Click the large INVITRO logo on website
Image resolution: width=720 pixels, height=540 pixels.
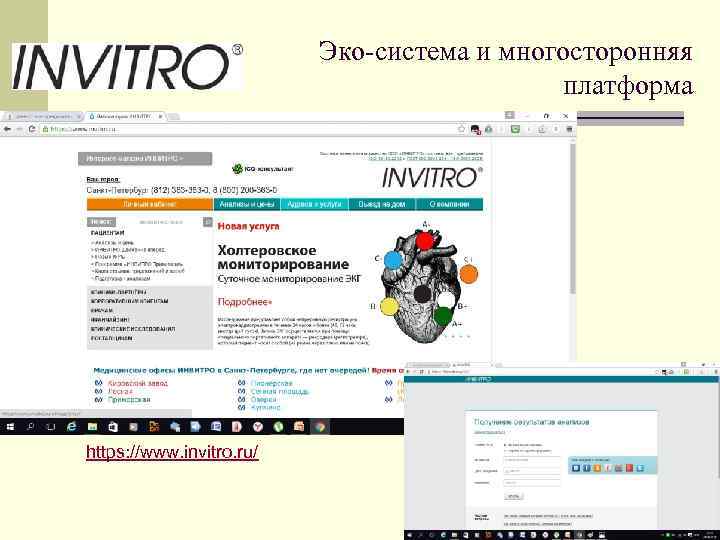[433, 178]
